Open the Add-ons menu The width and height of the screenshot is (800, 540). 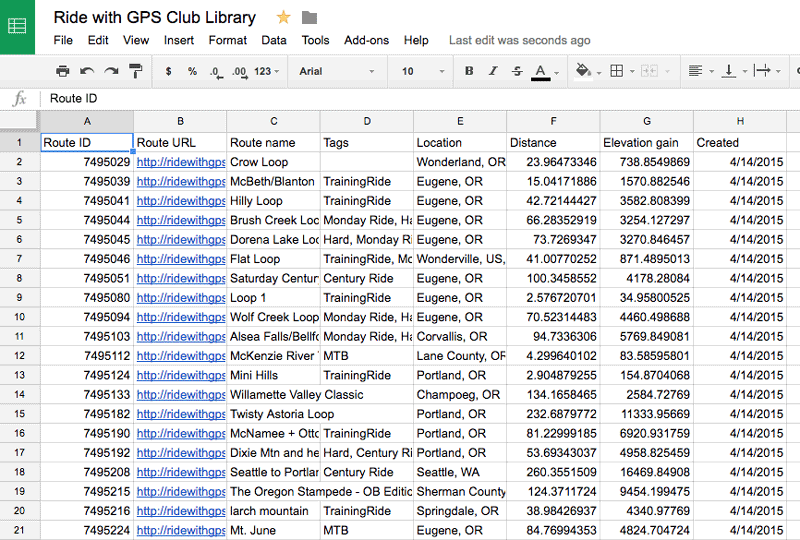[x=366, y=40]
